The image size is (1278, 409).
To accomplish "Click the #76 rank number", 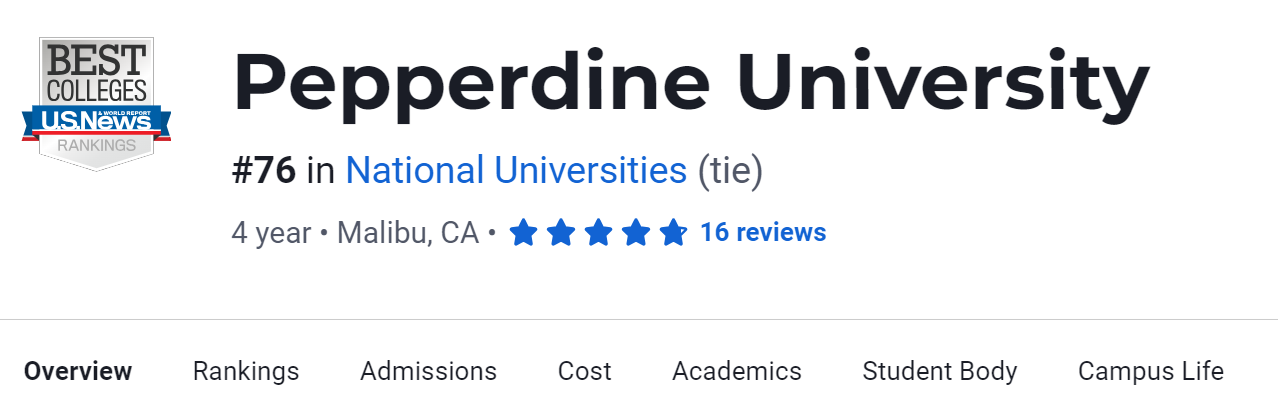I will pos(264,171).
